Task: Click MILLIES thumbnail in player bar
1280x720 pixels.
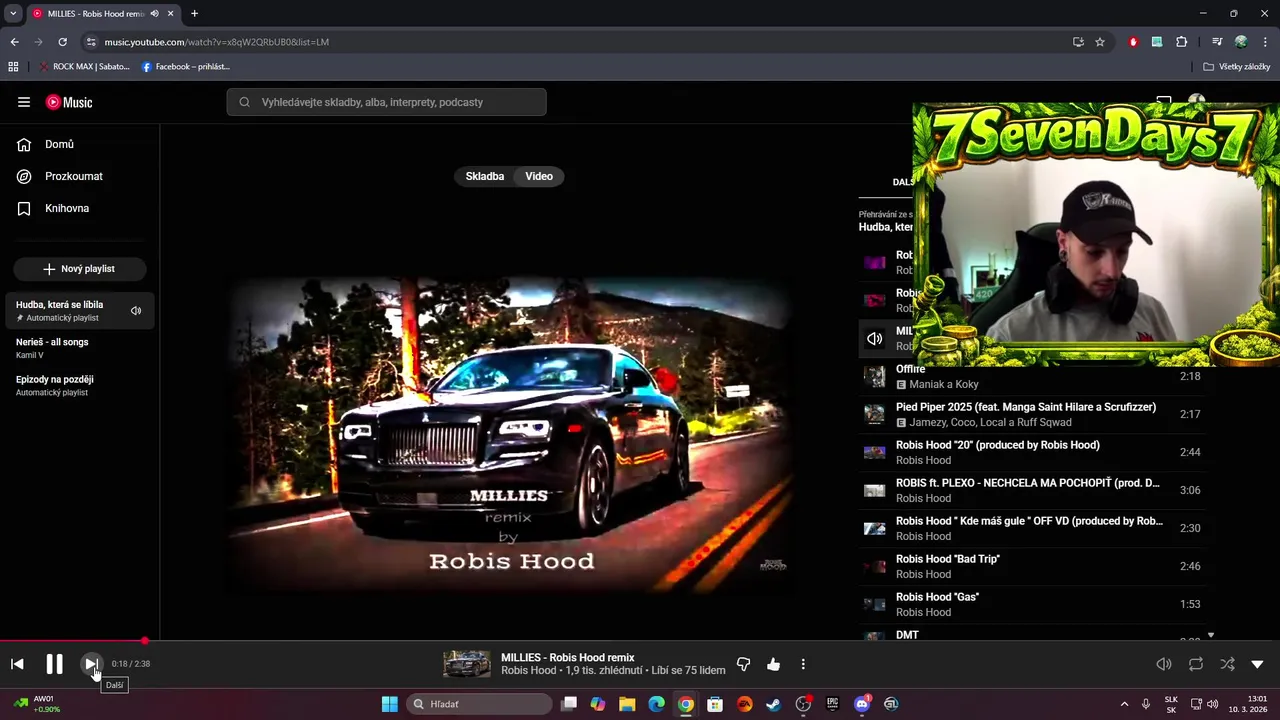Action: 467,664
